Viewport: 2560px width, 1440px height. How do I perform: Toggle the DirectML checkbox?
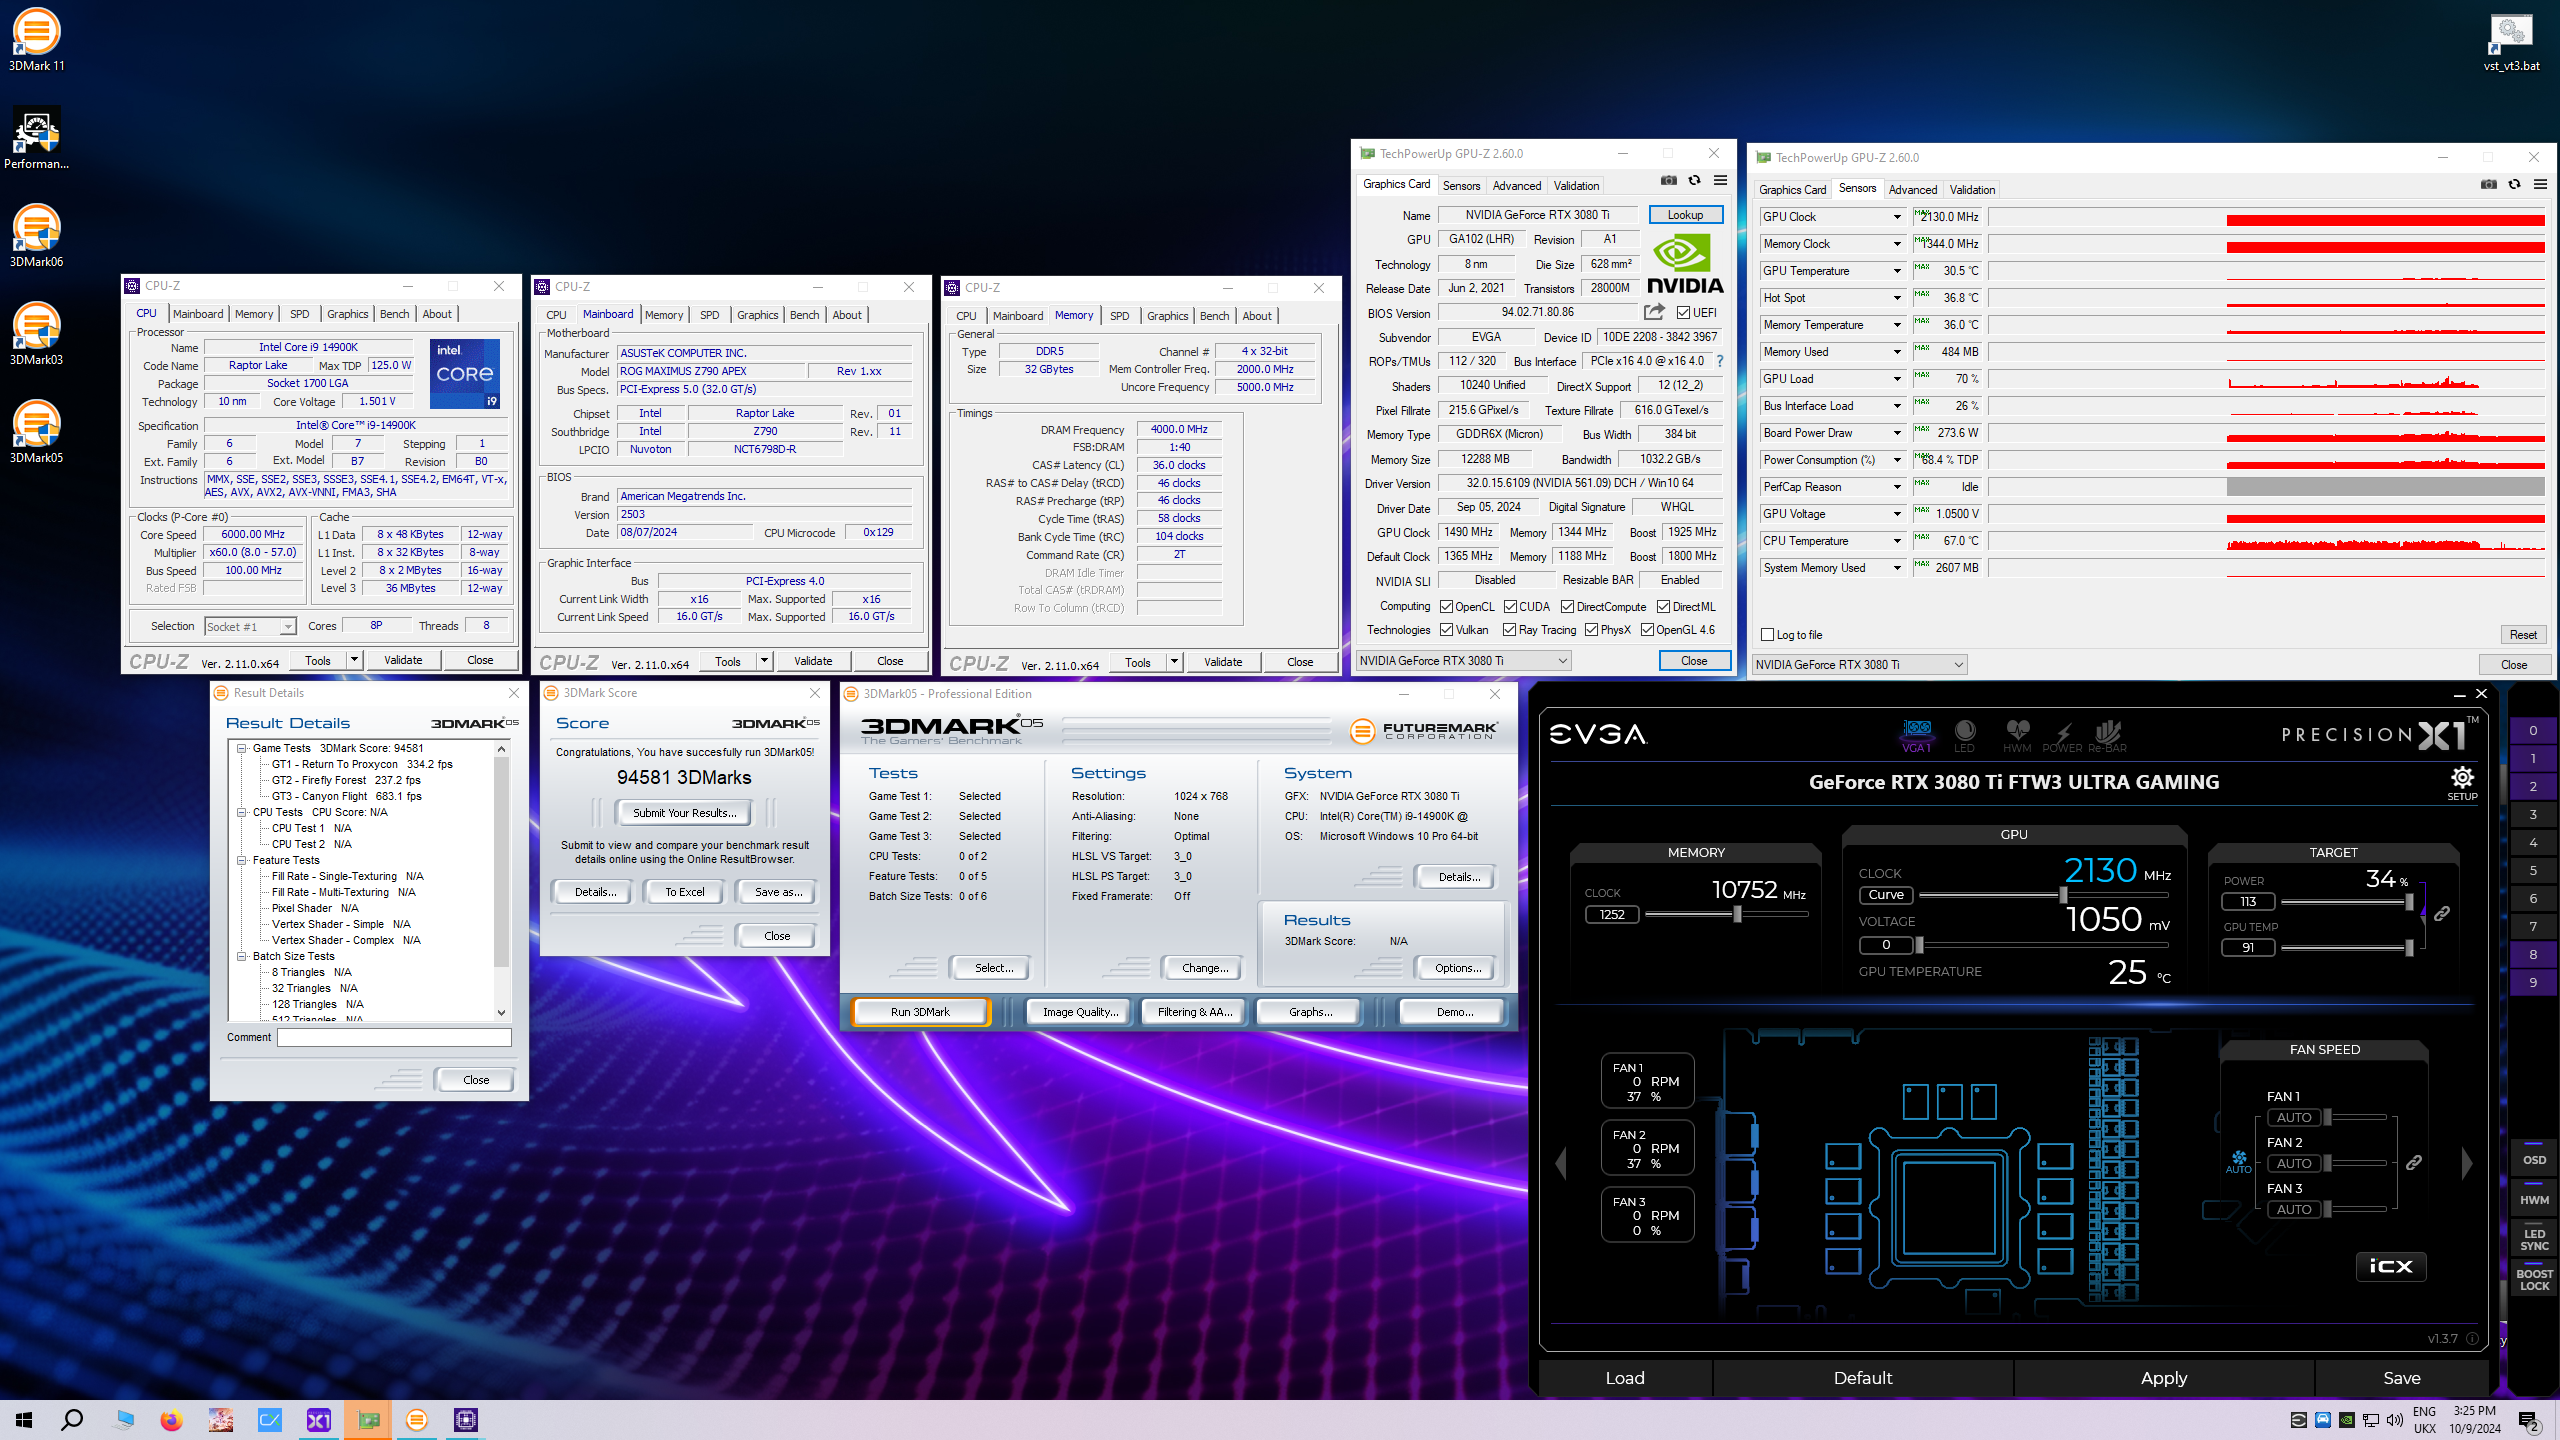tap(1663, 607)
